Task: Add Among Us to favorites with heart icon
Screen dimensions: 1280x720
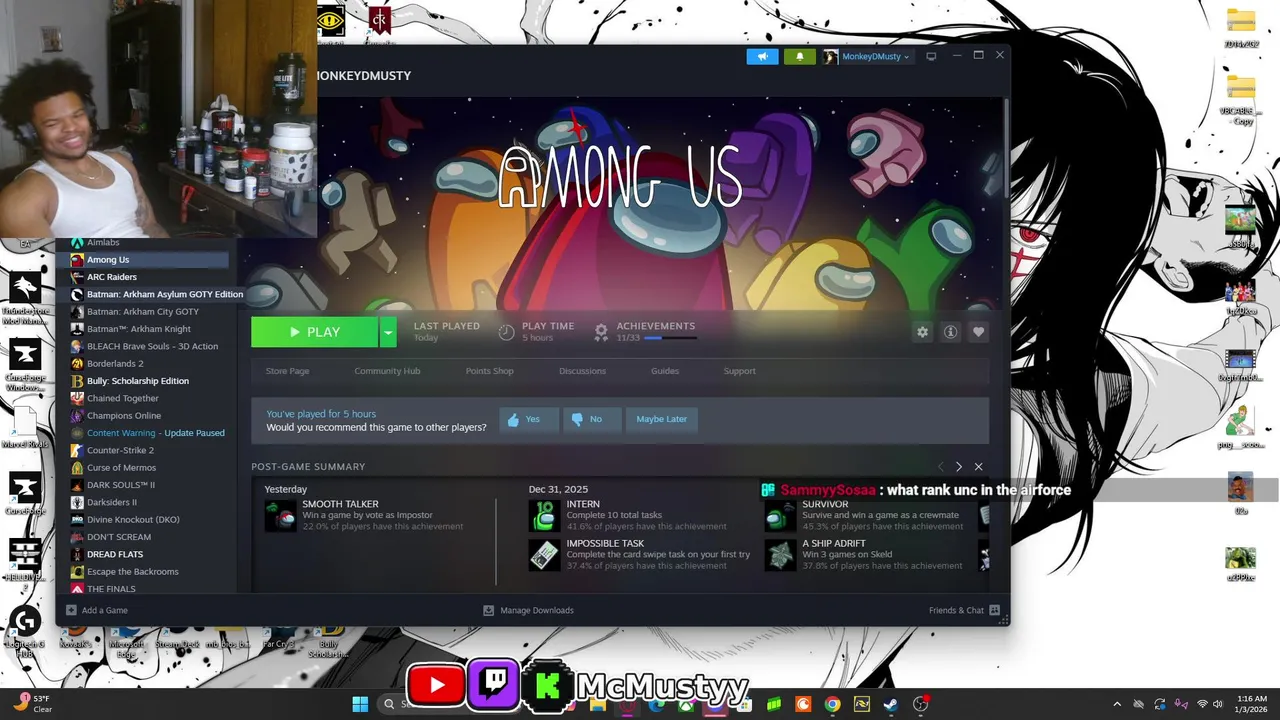Action: pos(979,332)
